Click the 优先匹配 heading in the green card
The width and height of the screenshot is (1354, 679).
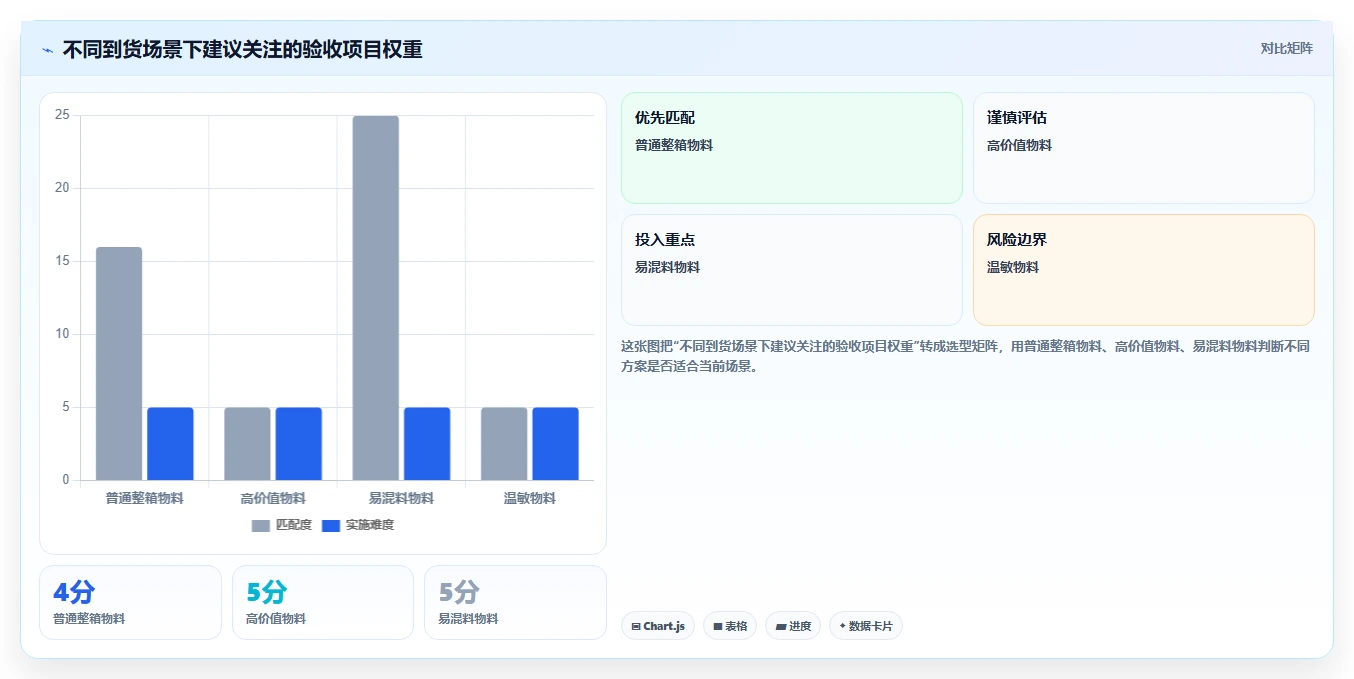(665, 118)
